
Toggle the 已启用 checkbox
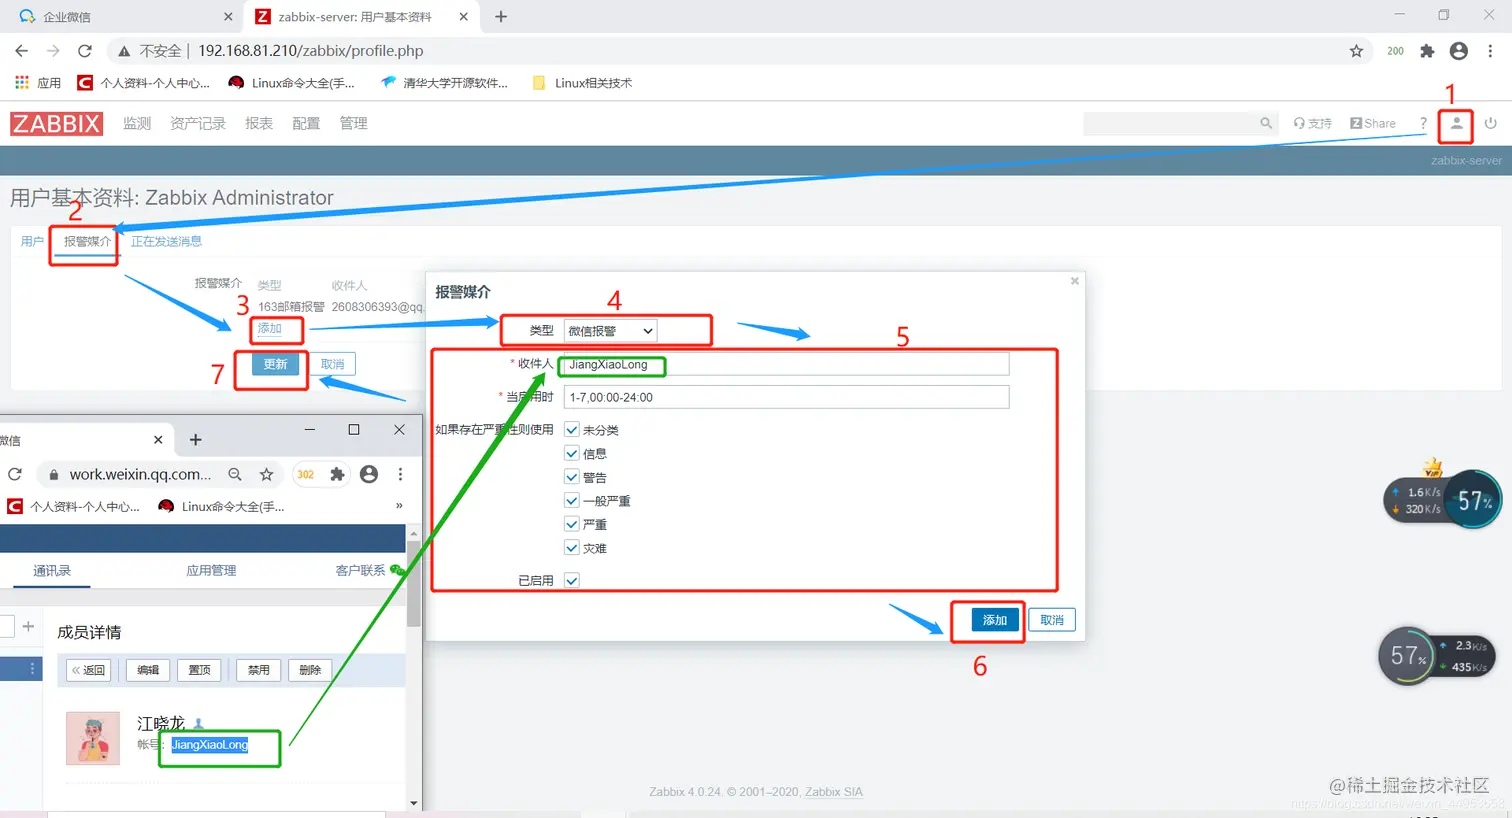tap(572, 580)
